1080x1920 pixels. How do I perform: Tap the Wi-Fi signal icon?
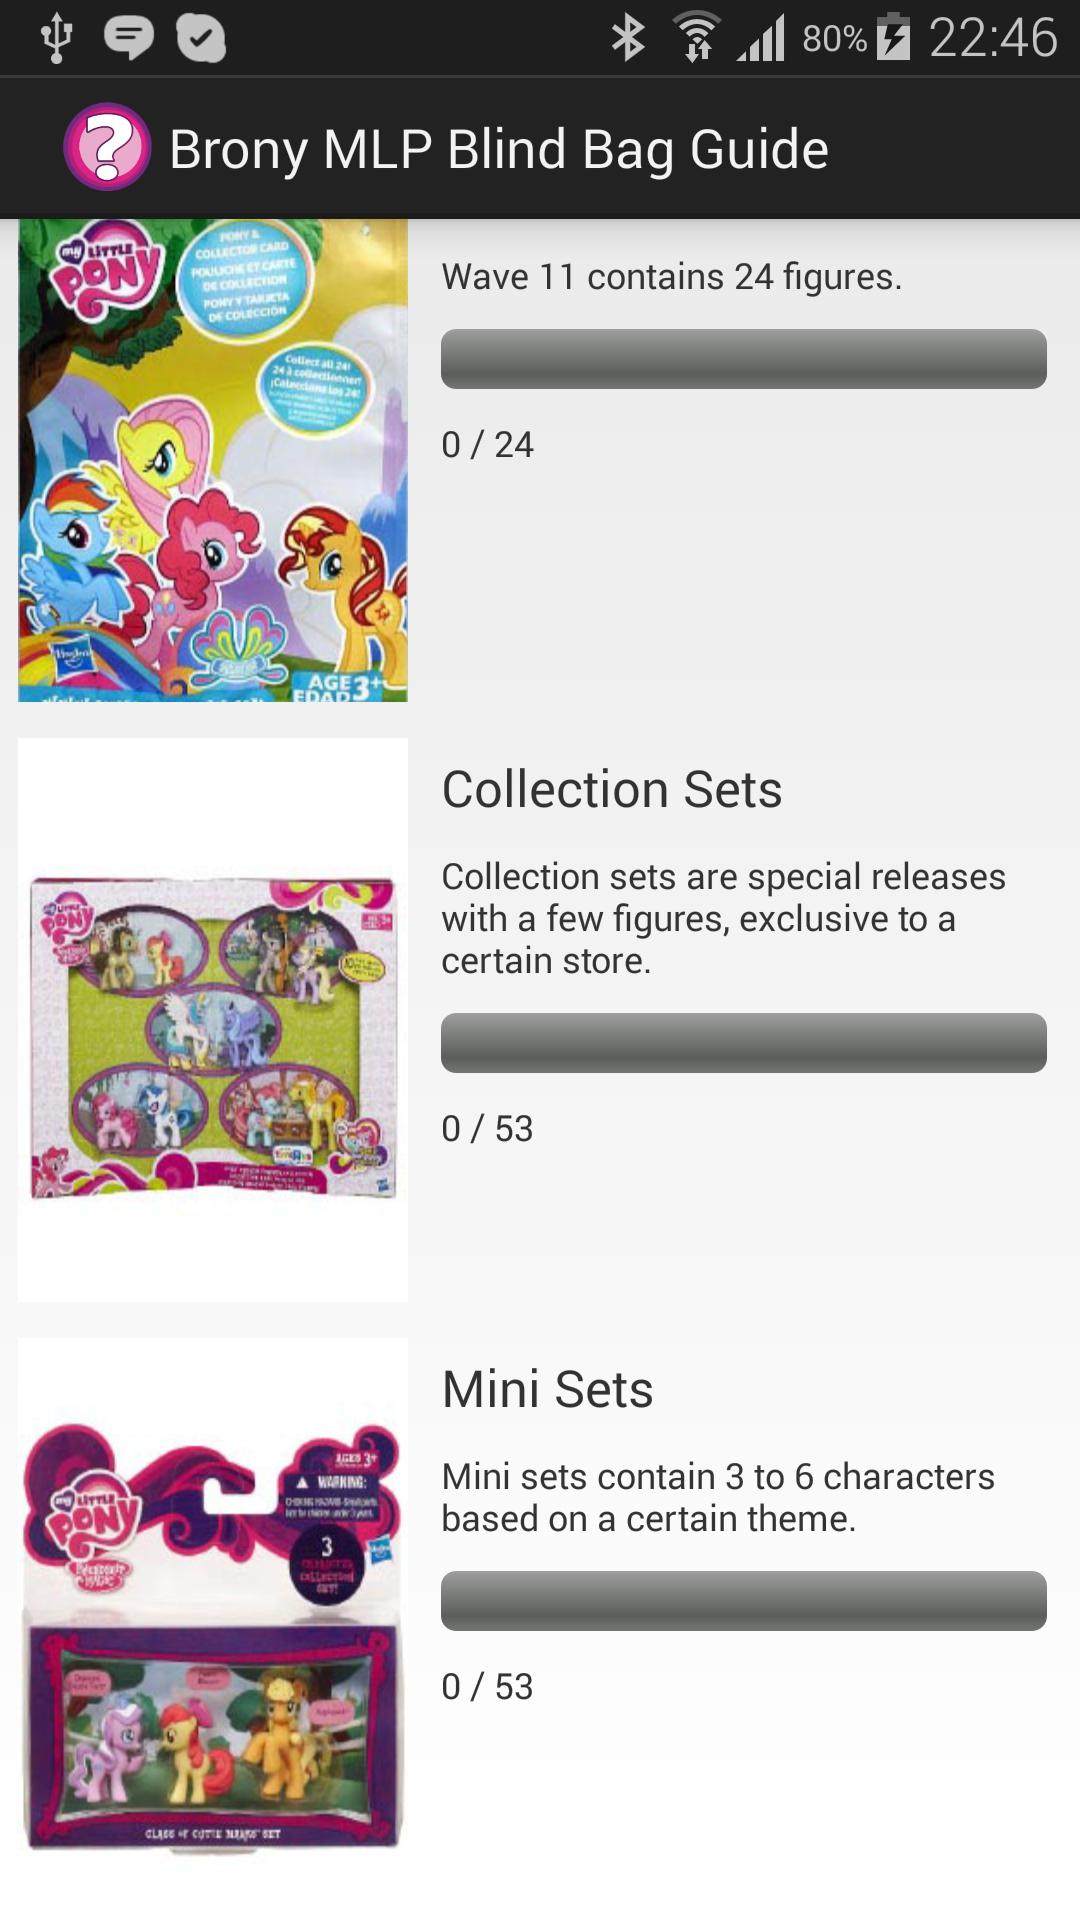(x=697, y=38)
